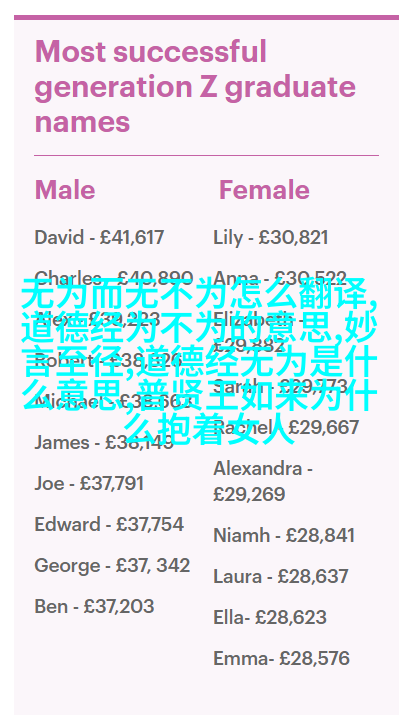This screenshot has width=414, height=715.
Task: Click the Lily - £30,821 entry
Action: pos(271,238)
